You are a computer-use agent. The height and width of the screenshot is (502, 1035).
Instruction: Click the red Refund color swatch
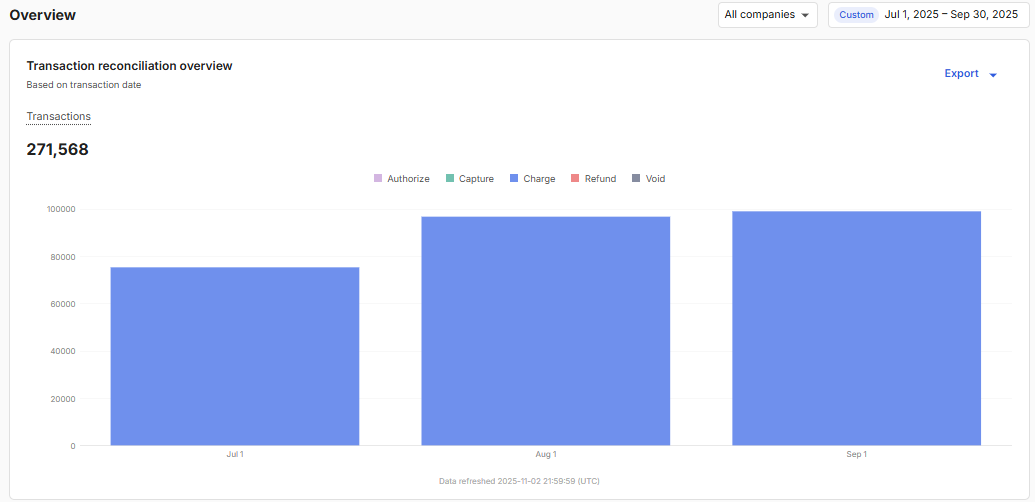tap(574, 178)
